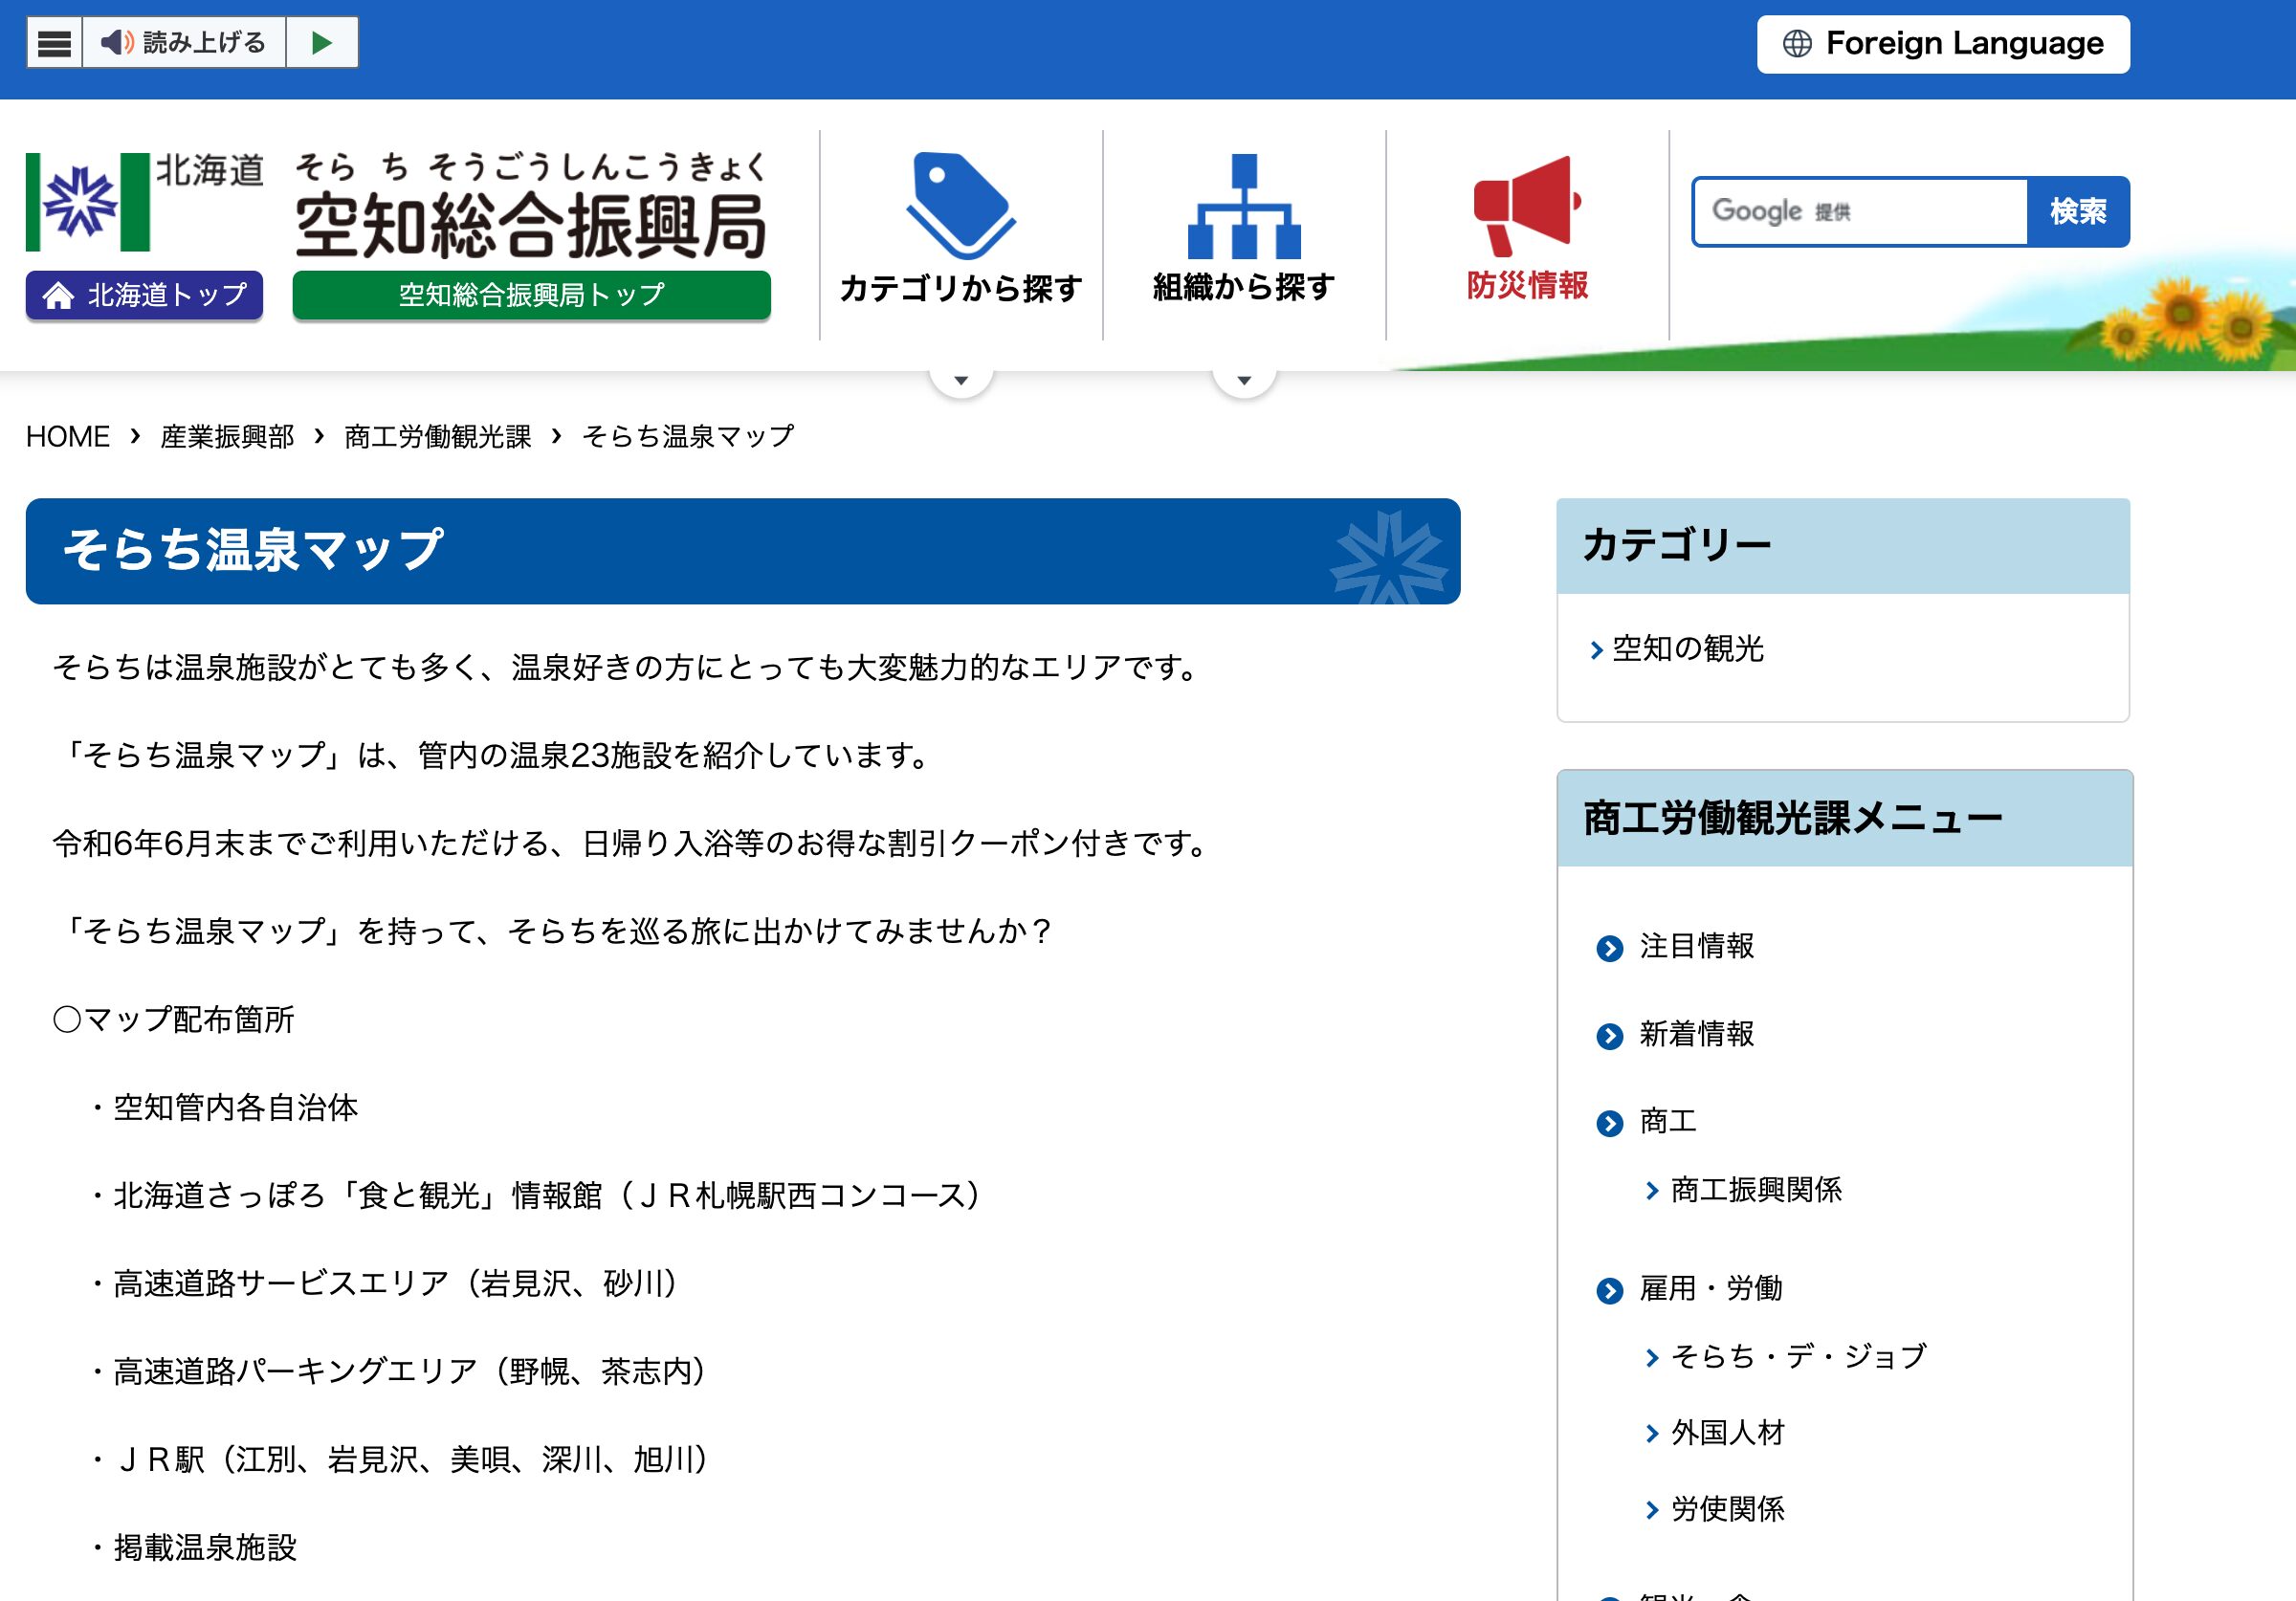This screenshot has width=2296, height=1601.
Task: Expand the arrow below 組織から探す
Action: click(x=1244, y=379)
